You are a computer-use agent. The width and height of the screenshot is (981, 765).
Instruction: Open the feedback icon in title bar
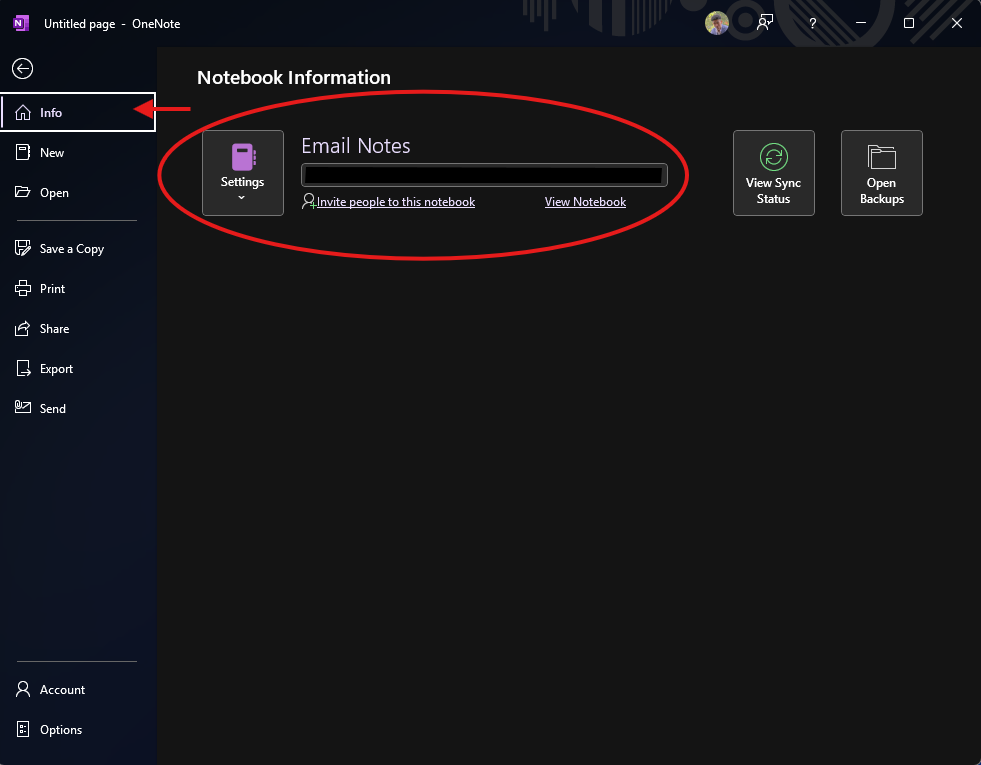tap(765, 23)
